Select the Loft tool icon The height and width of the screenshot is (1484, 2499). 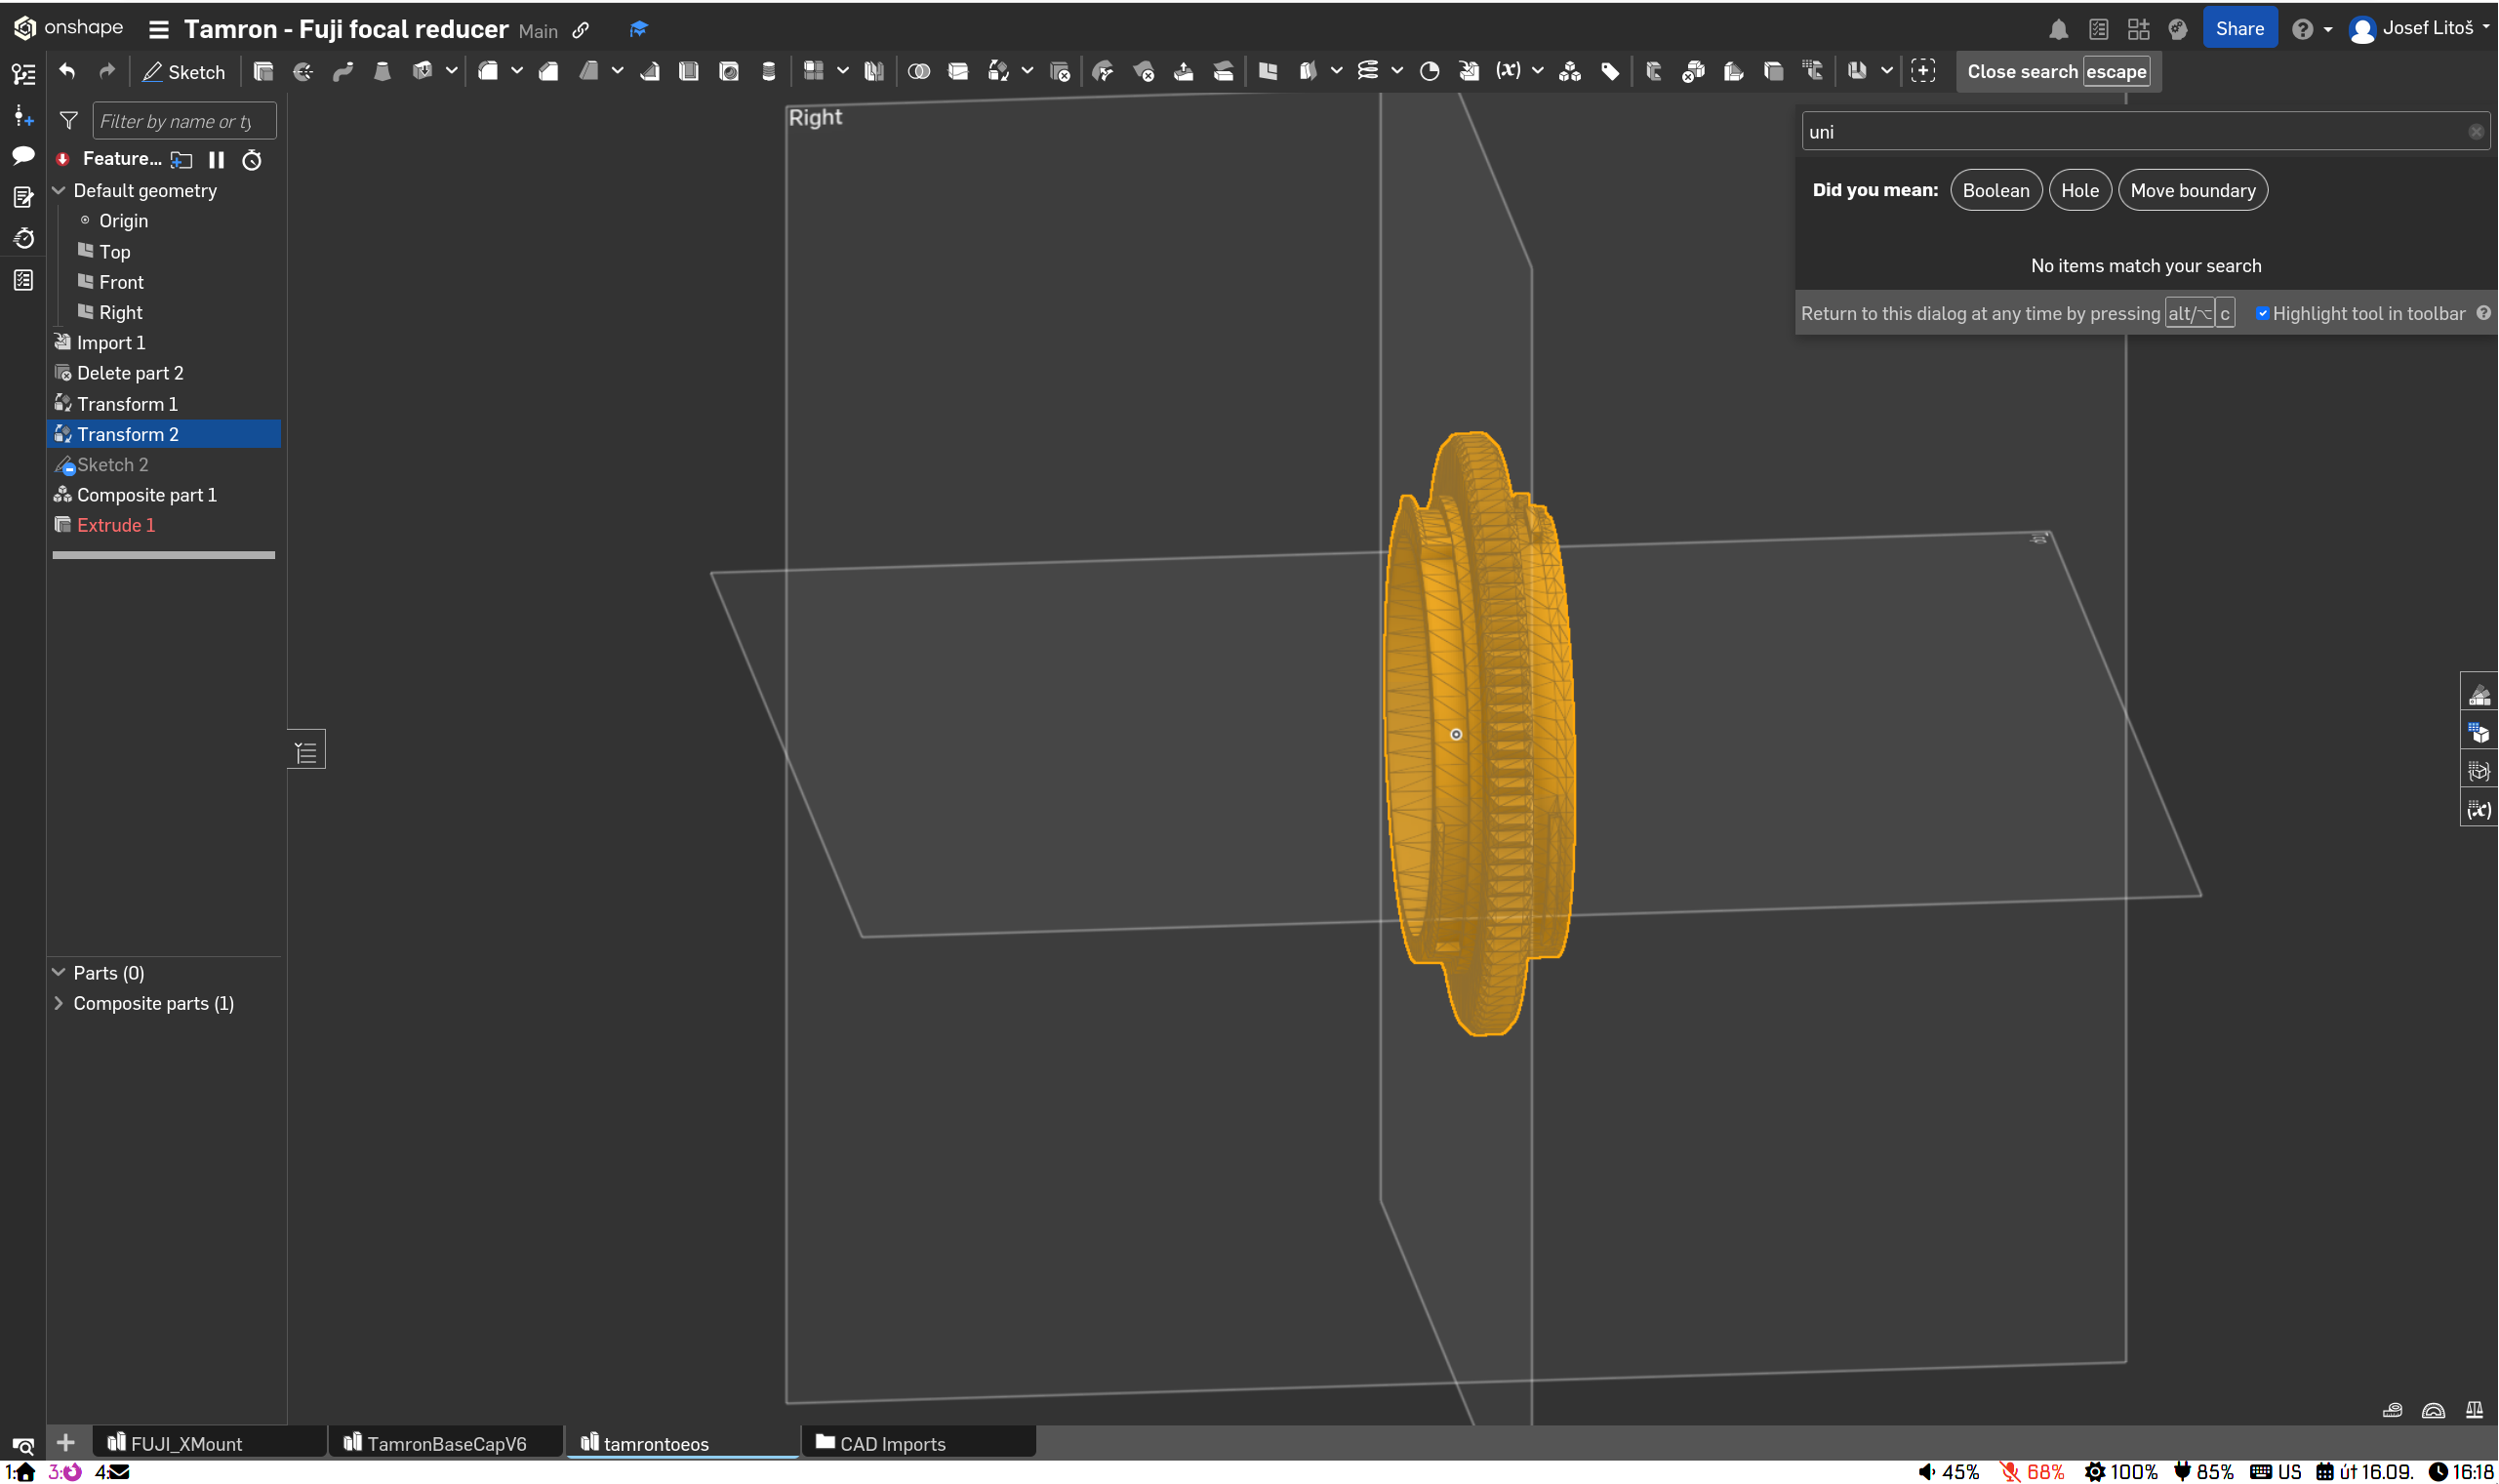coord(382,71)
